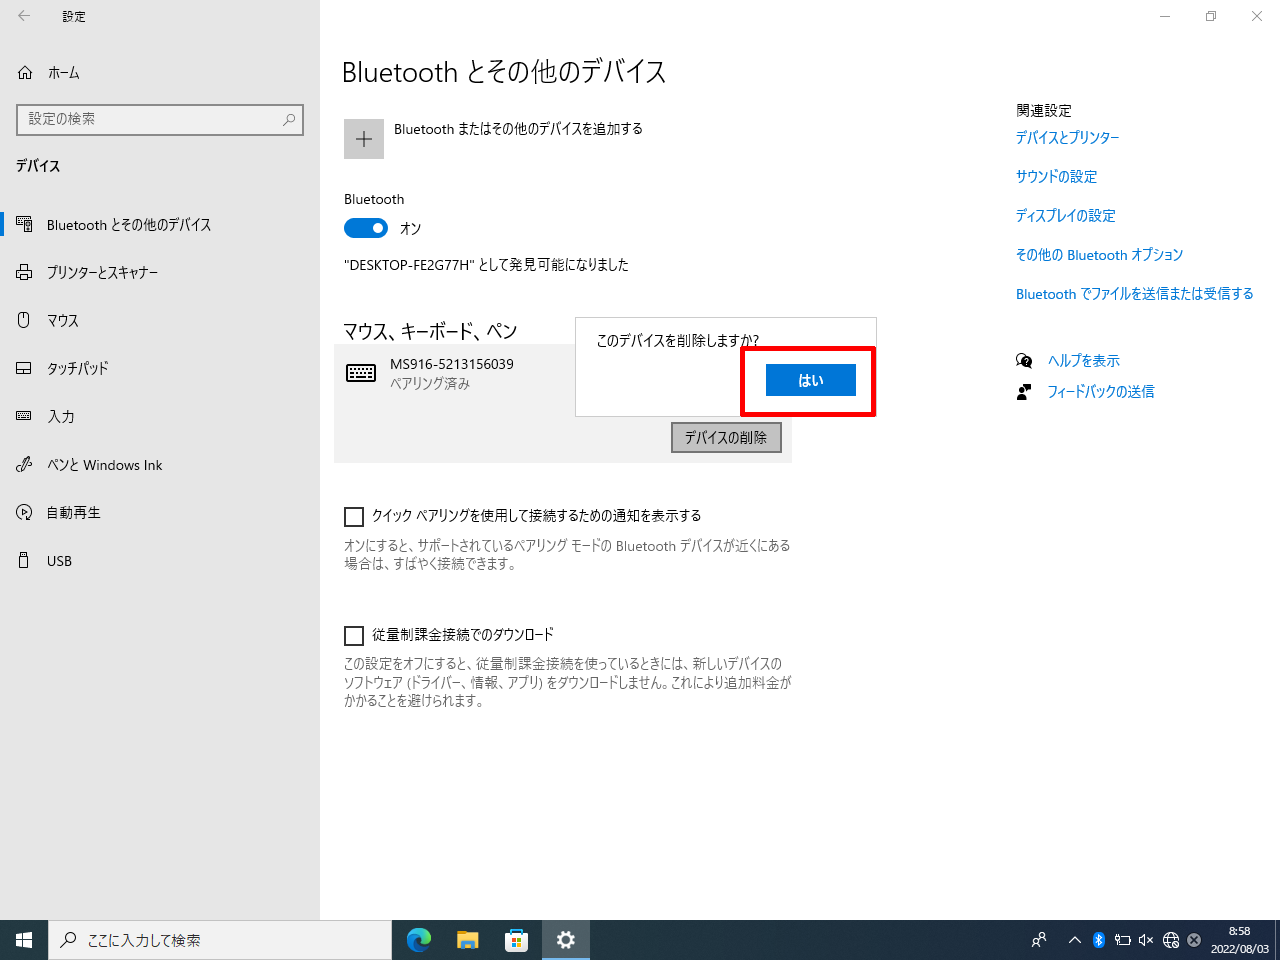This screenshot has height=960, width=1280.
Task: Show hidden tray icons chevron
Action: click(1075, 940)
